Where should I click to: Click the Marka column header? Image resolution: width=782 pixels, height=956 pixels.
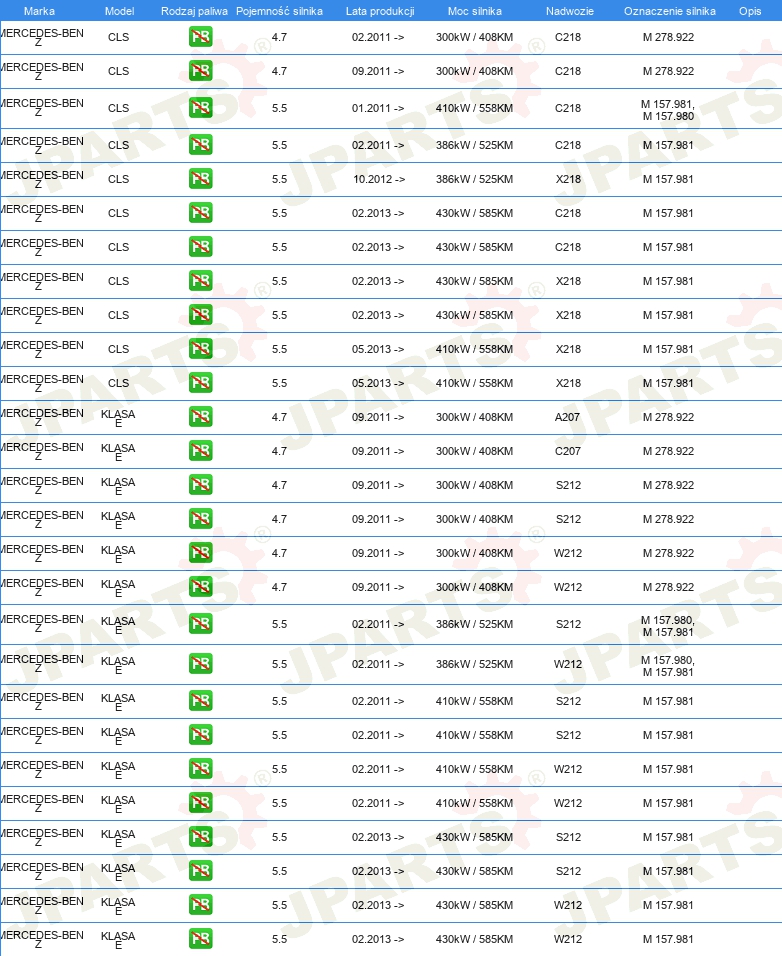click(x=39, y=11)
